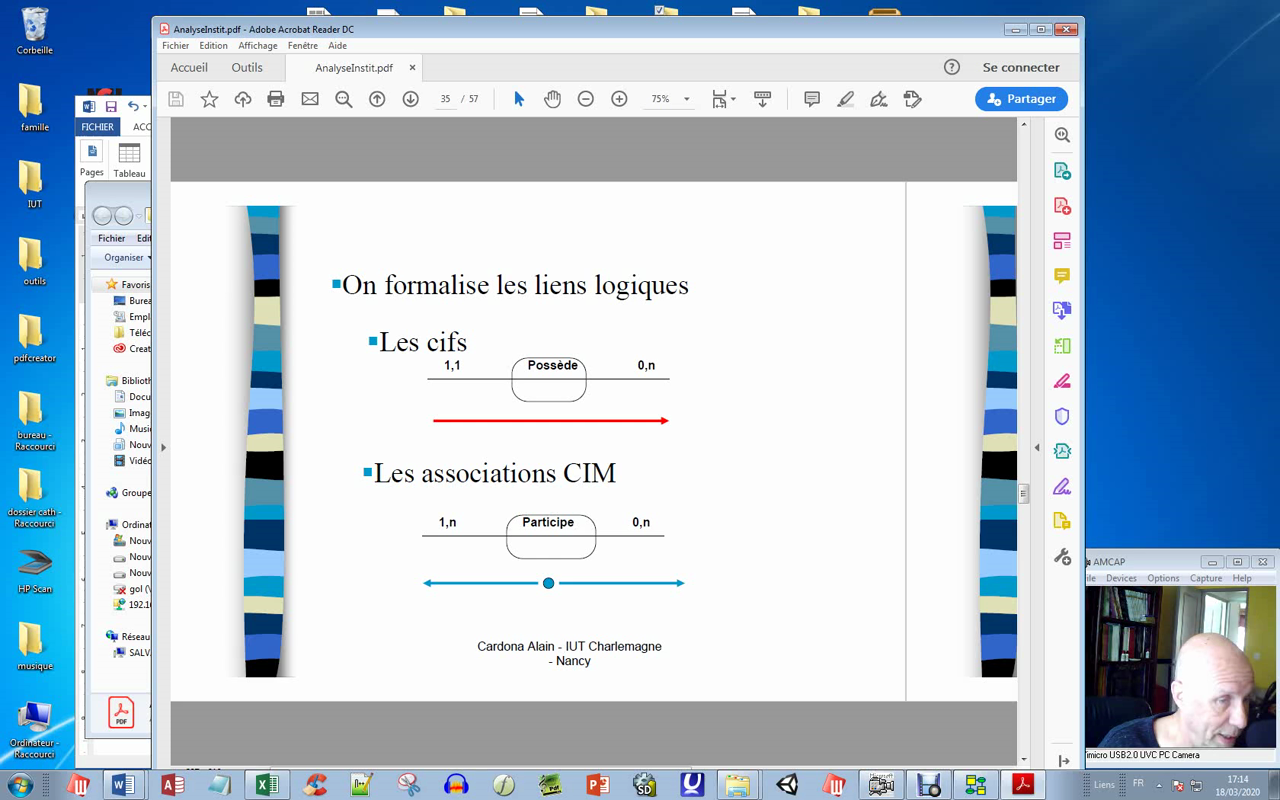Send the file by email envelope icon
The width and height of the screenshot is (1280, 800).
310,99
